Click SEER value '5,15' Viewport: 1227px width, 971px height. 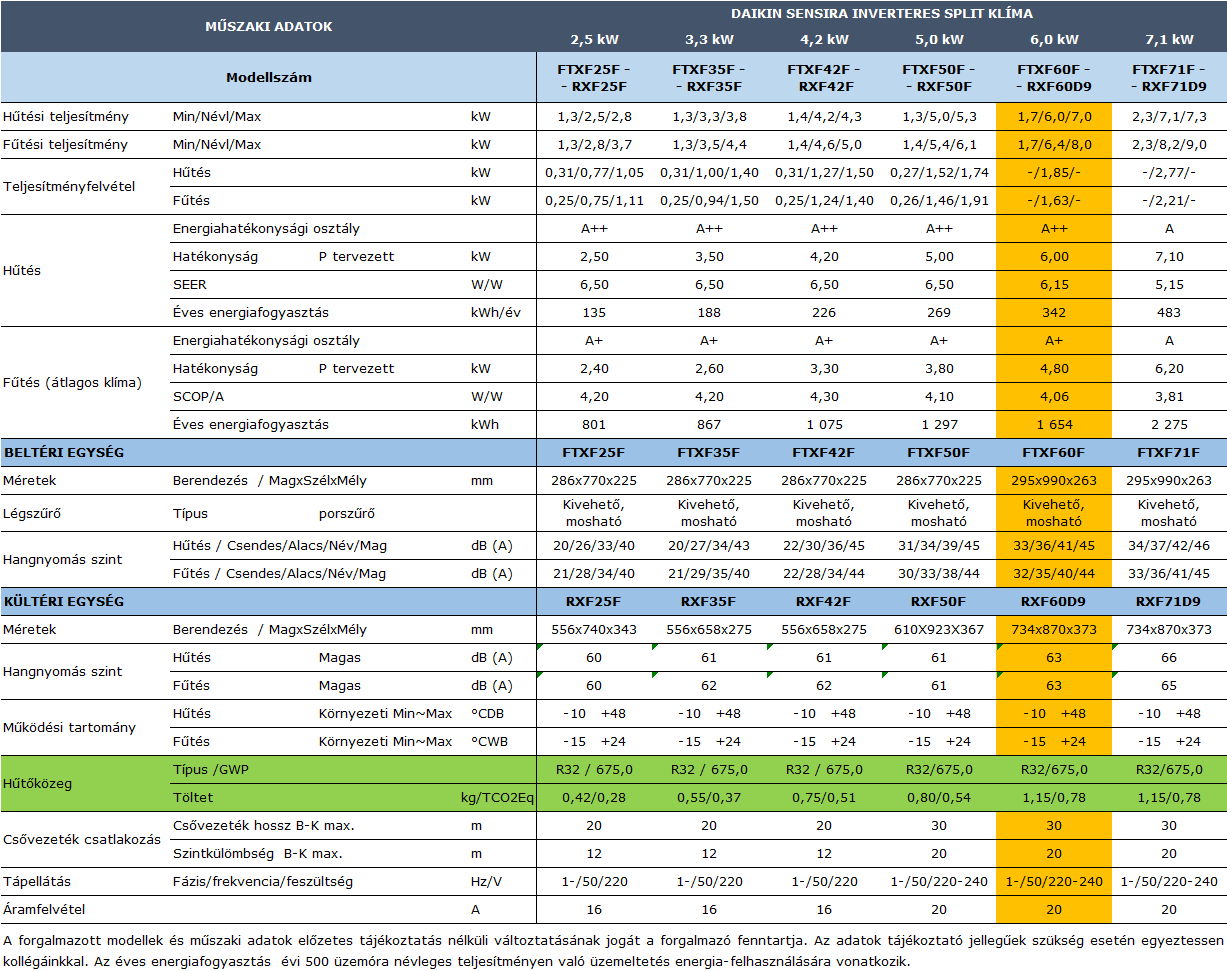tap(1169, 284)
